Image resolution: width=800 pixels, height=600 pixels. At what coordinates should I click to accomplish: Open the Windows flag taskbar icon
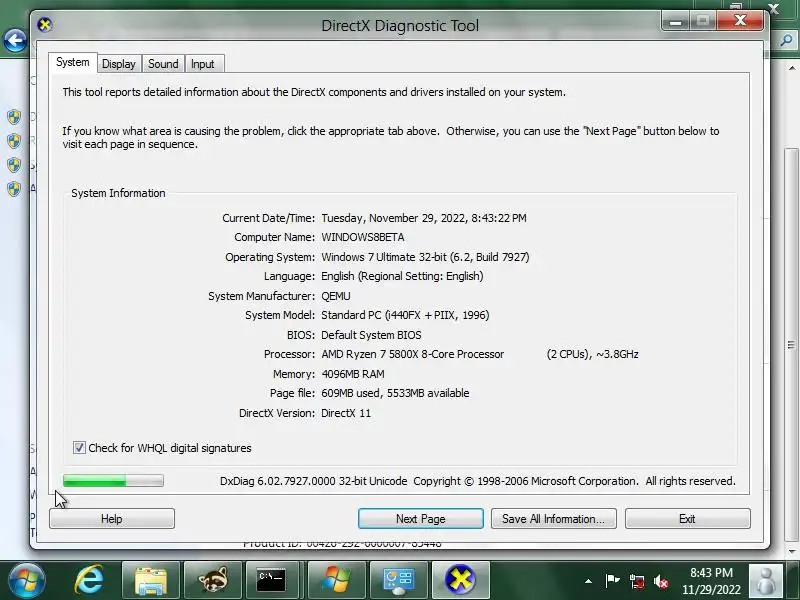(336, 581)
